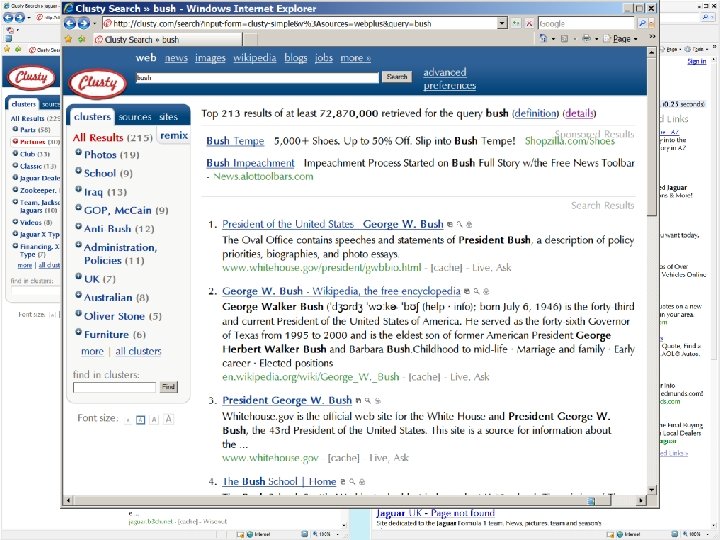Expand the Iraq (13) cluster
The image size is (720, 540).
[x=79, y=189]
